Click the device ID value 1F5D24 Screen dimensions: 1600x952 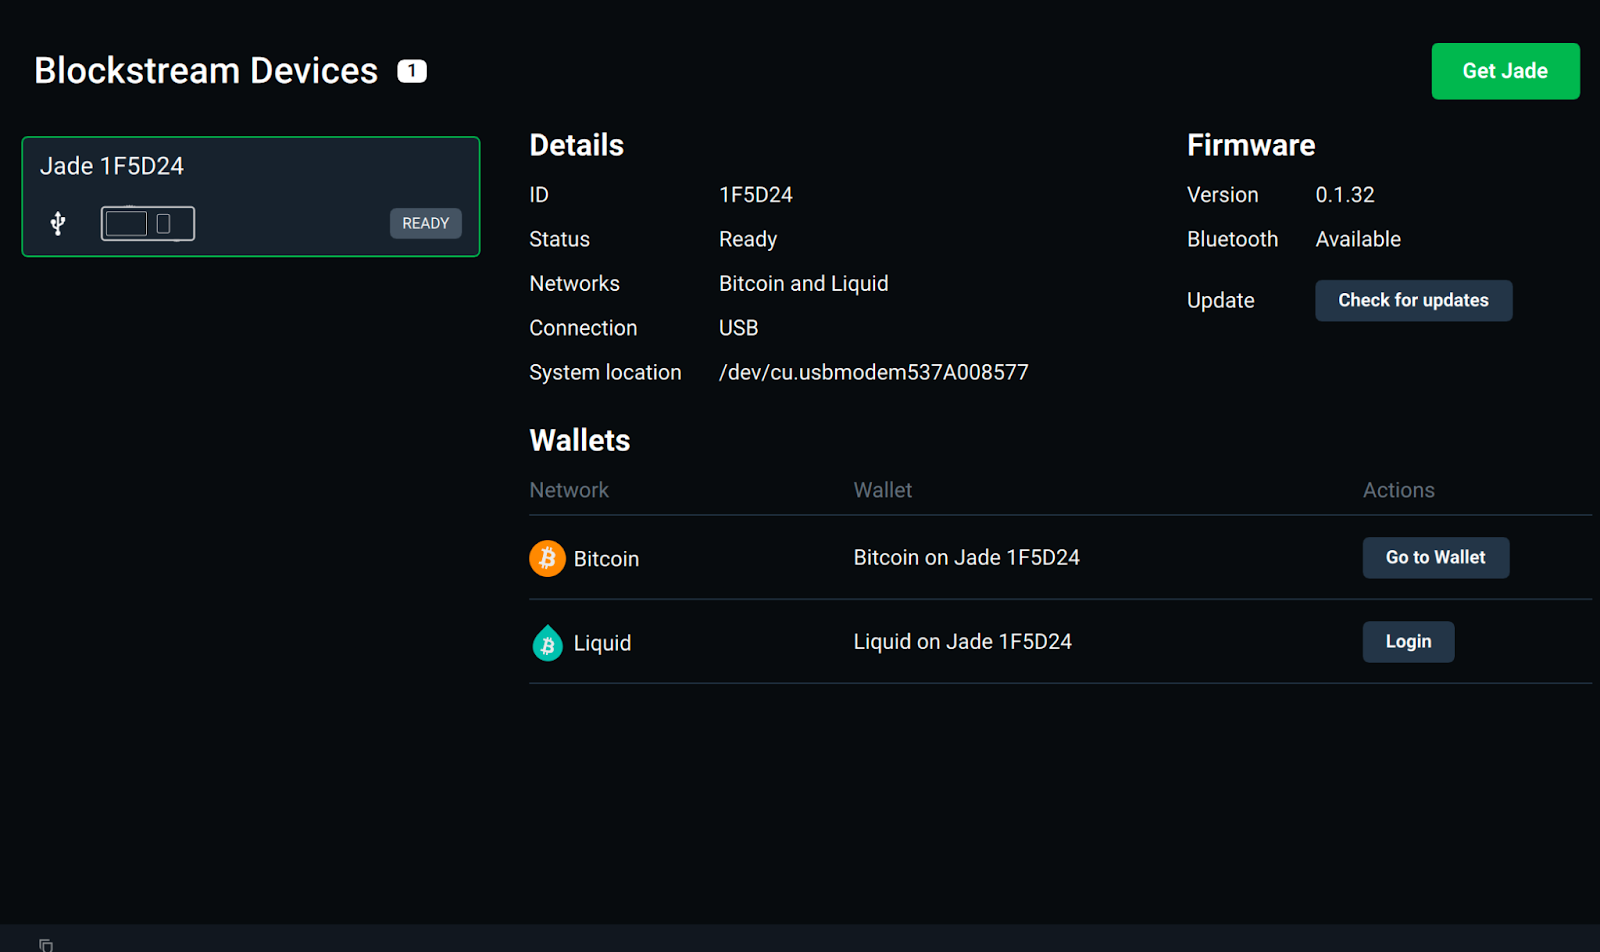(755, 195)
